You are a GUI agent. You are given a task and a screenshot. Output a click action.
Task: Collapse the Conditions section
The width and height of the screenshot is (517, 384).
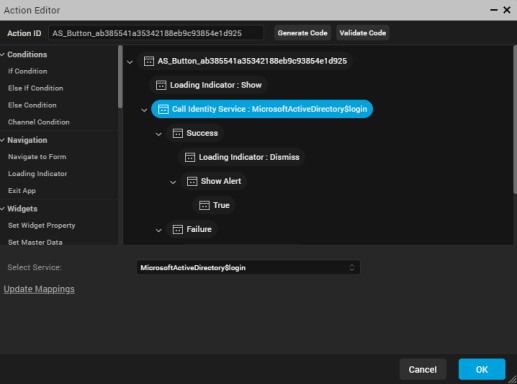(x=3, y=54)
